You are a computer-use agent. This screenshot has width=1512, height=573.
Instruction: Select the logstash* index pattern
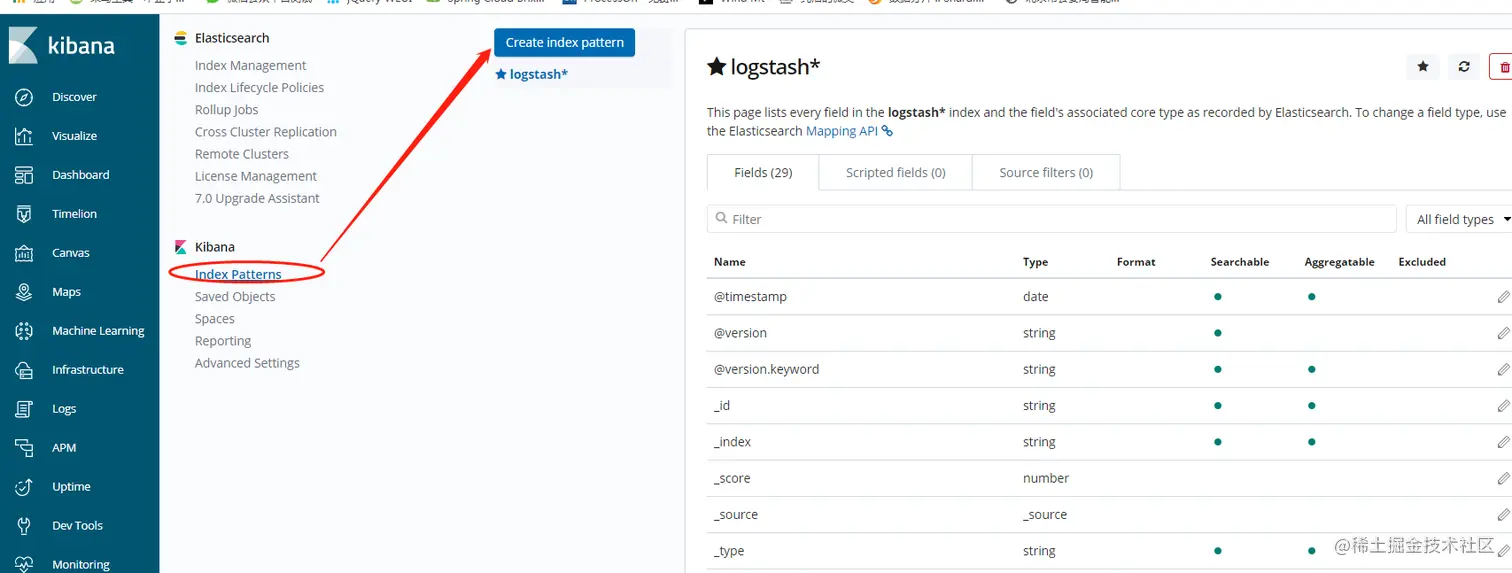[x=538, y=74]
